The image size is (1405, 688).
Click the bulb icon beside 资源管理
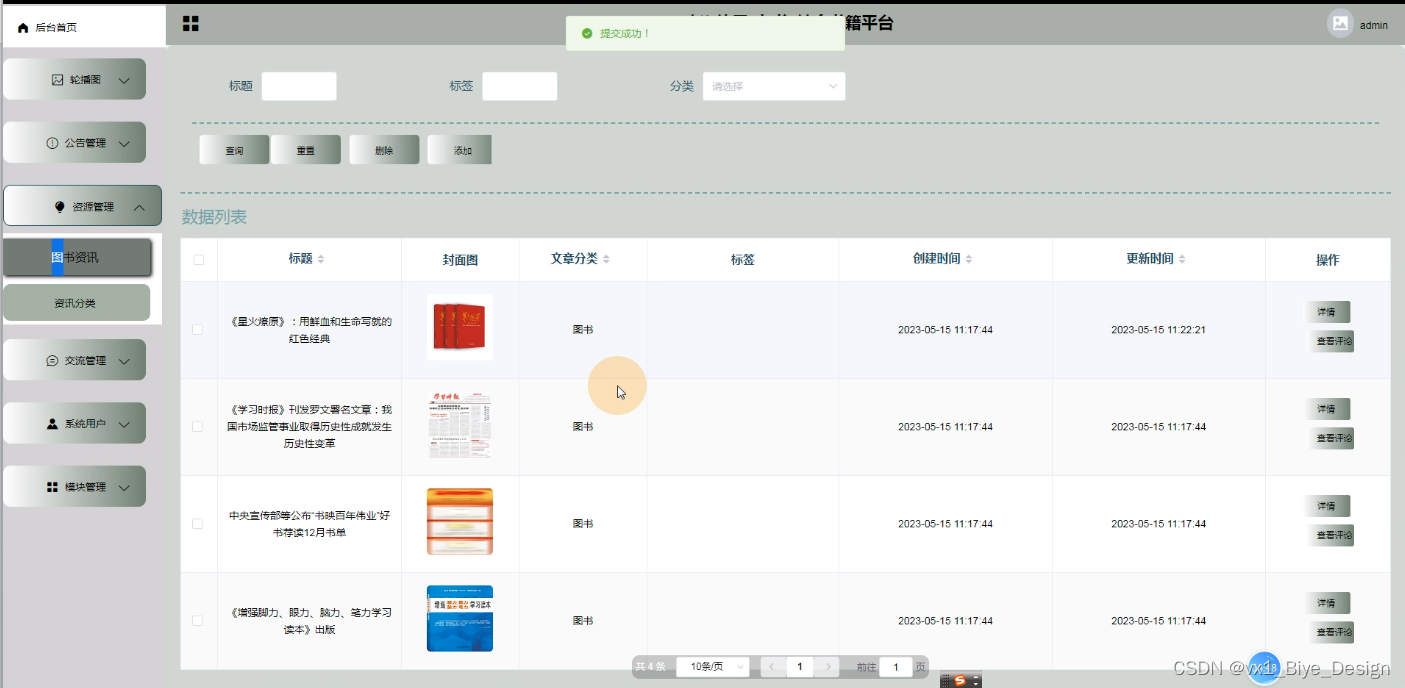tap(59, 207)
